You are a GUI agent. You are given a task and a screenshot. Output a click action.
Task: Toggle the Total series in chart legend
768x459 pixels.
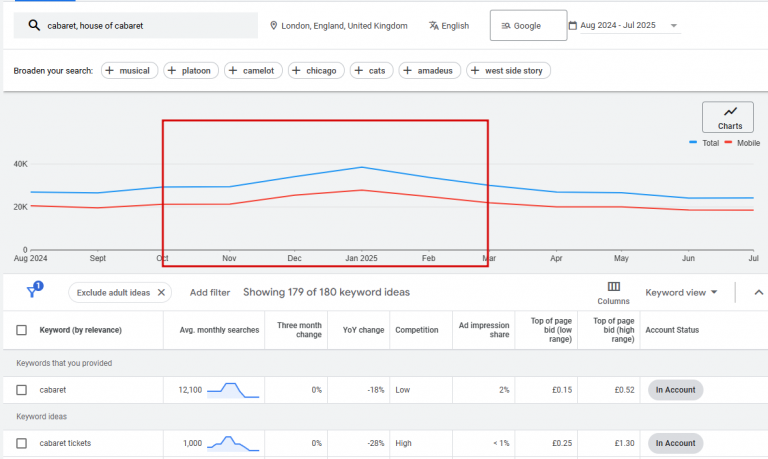click(x=704, y=143)
